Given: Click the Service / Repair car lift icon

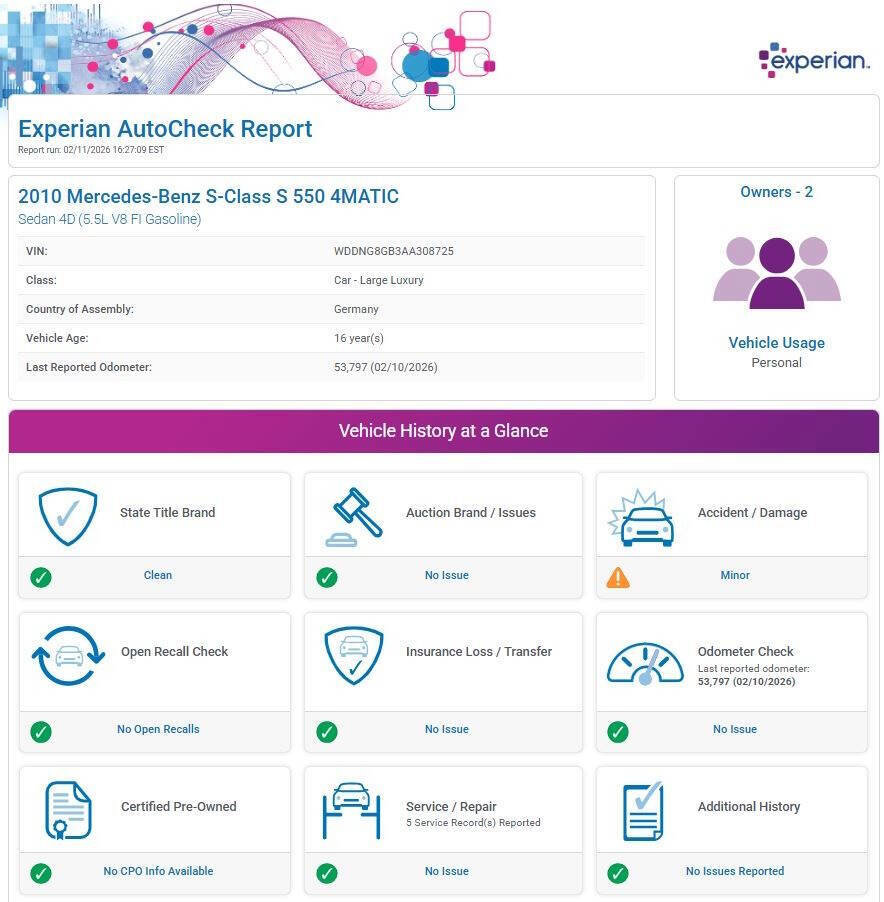Looking at the screenshot, I should 352,810.
